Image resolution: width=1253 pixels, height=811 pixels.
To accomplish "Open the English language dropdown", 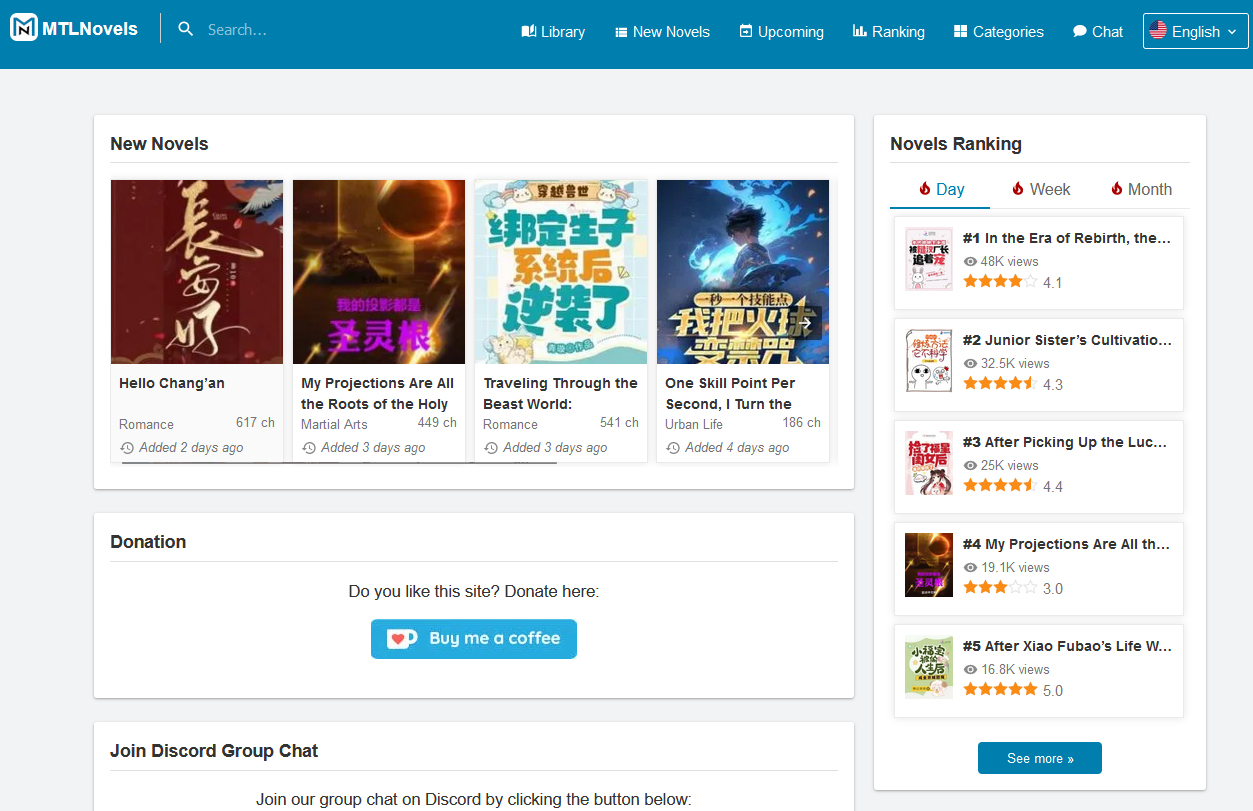I will pyautogui.click(x=1195, y=30).
